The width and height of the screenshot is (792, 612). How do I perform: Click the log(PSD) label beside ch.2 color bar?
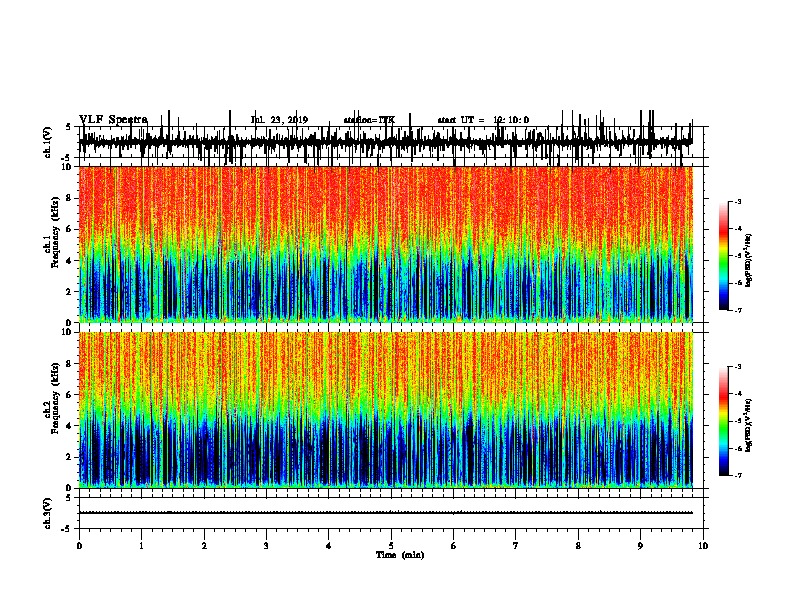click(748, 426)
